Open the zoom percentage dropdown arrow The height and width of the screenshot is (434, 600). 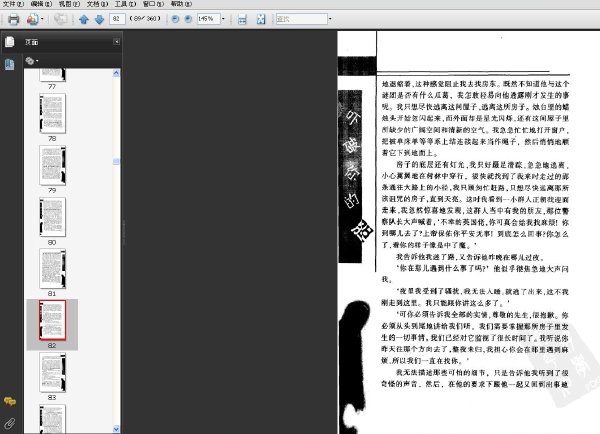click(223, 19)
